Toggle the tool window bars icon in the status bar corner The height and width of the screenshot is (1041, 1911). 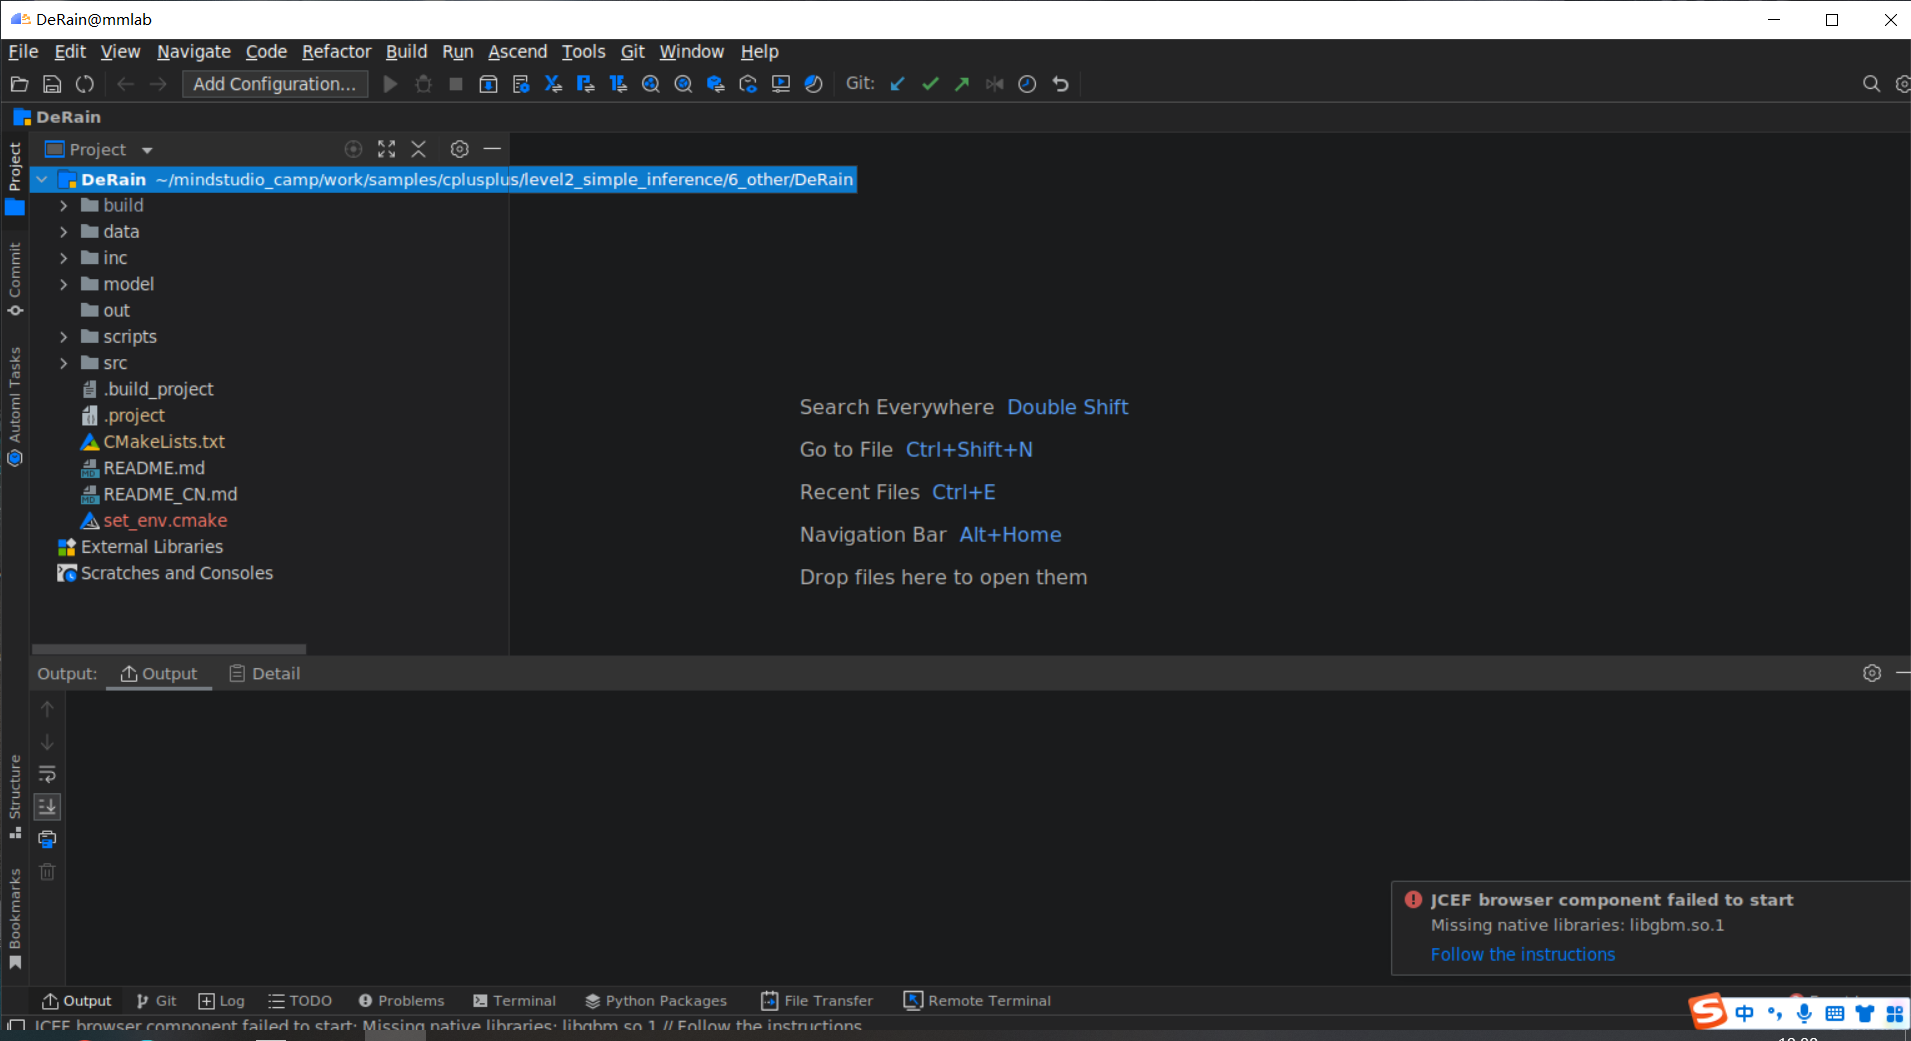coord(16,1025)
